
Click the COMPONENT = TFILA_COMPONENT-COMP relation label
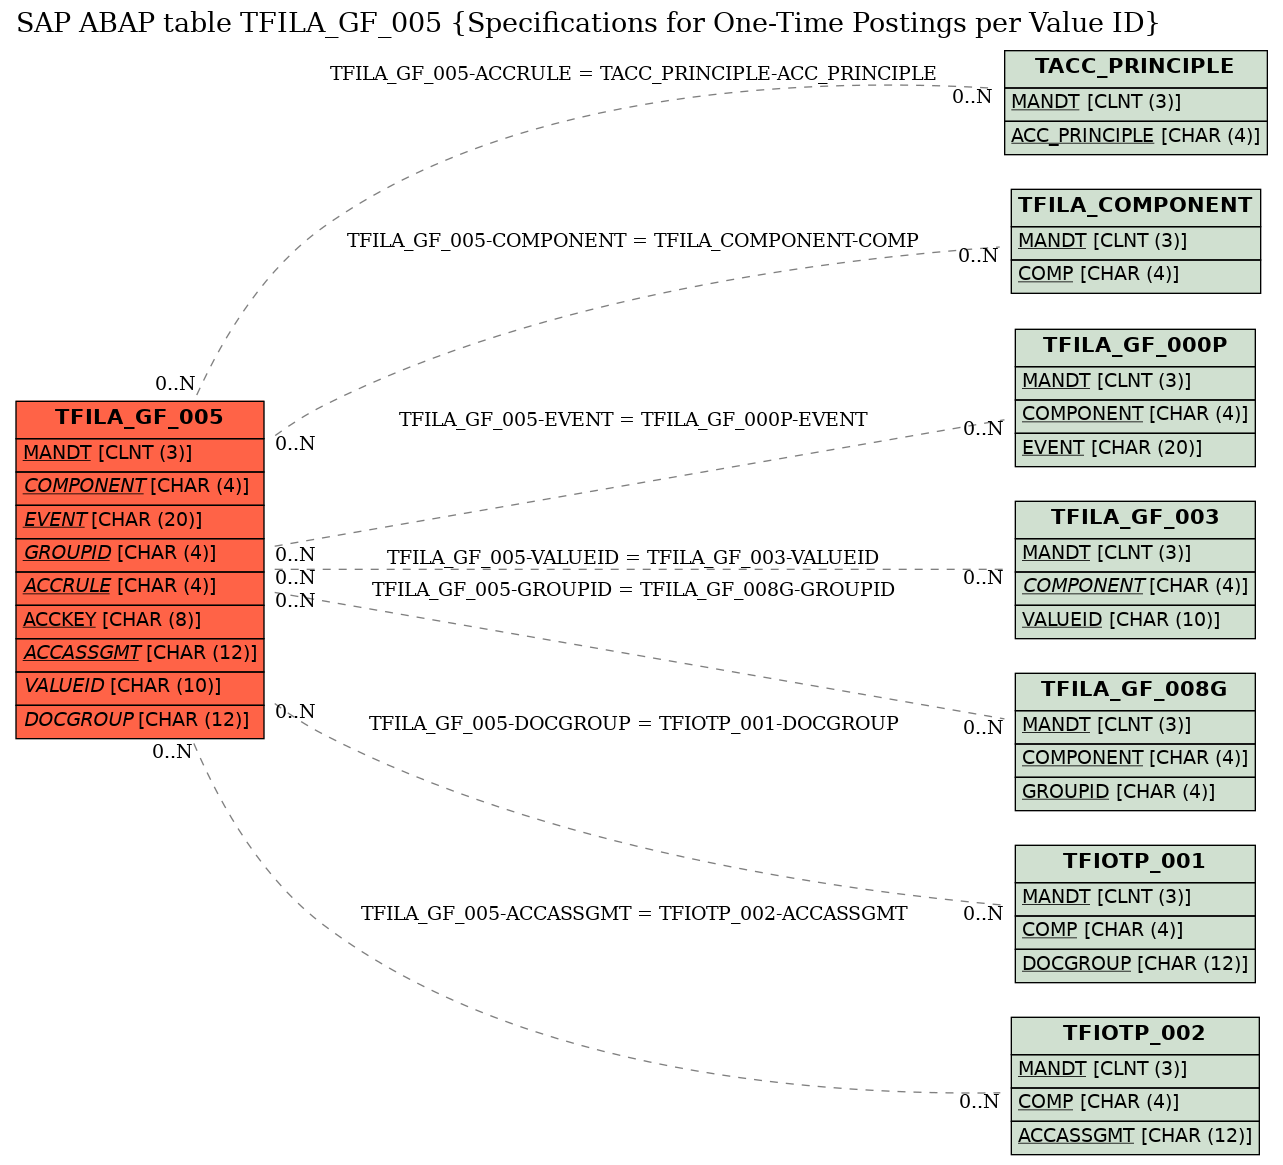[633, 241]
